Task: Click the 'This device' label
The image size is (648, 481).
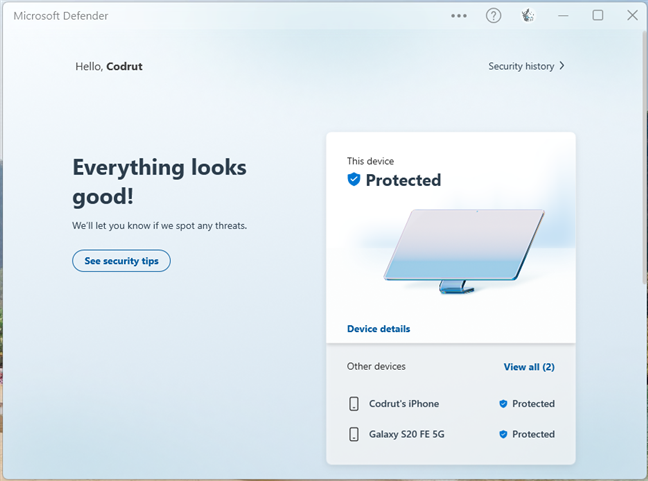Action: pyautogui.click(x=370, y=161)
